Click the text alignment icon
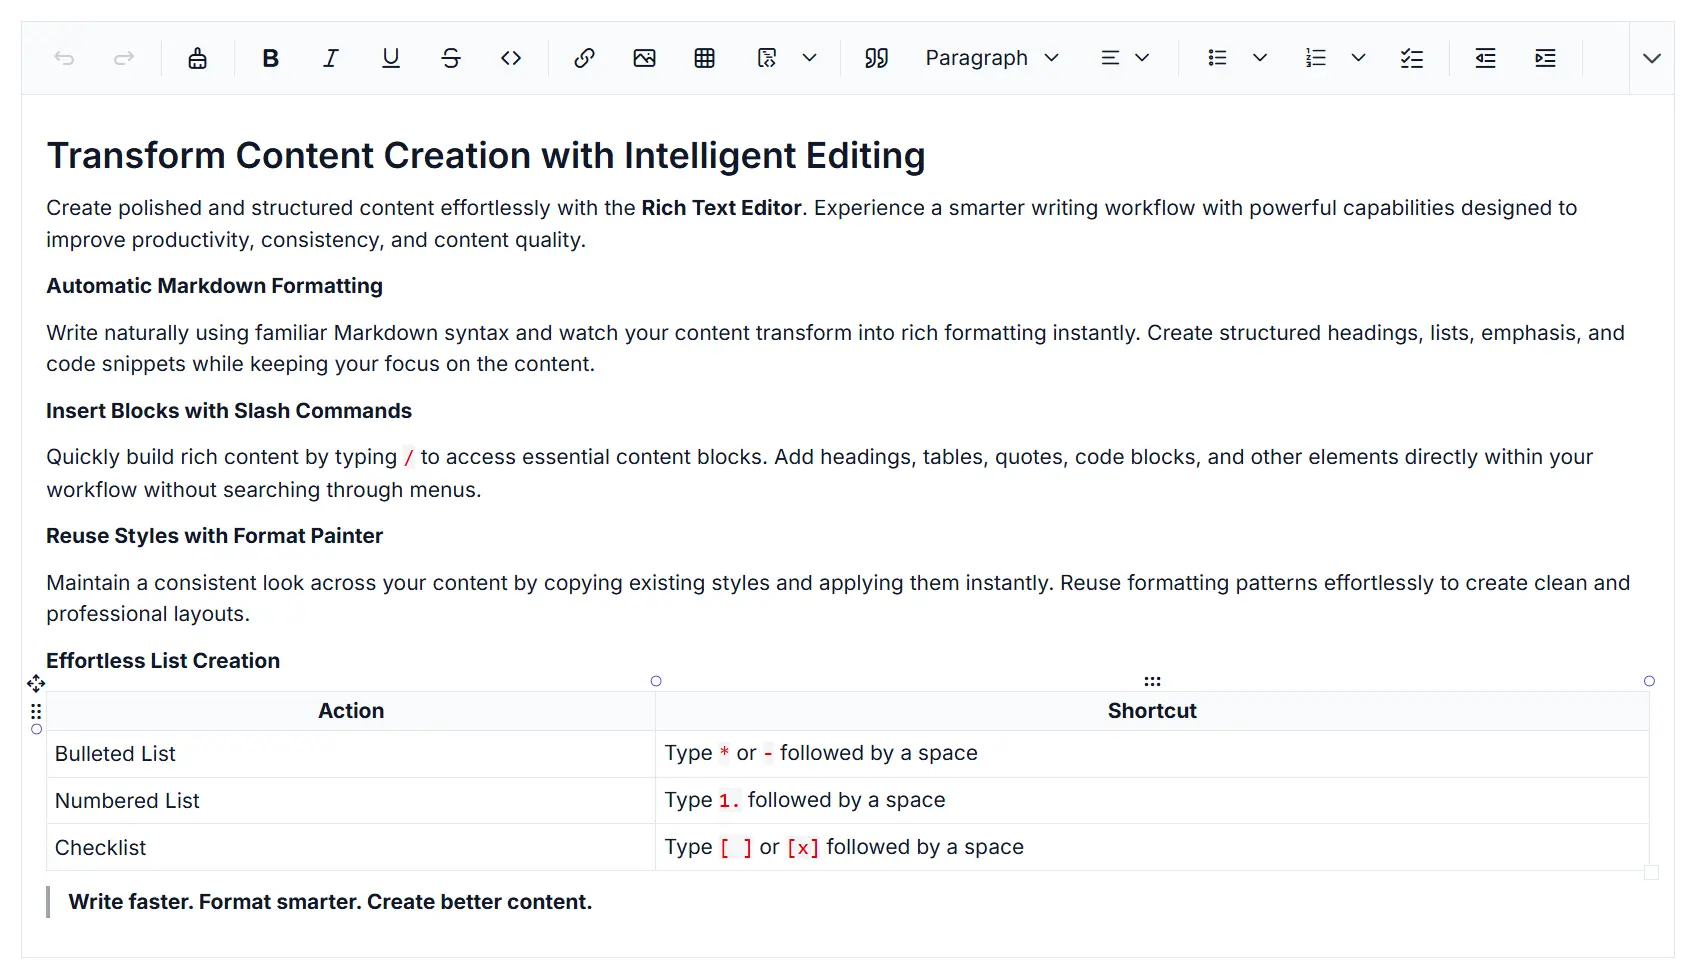The width and height of the screenshot is (1687, 969). pyautogui.click(x=1110, y=58)
